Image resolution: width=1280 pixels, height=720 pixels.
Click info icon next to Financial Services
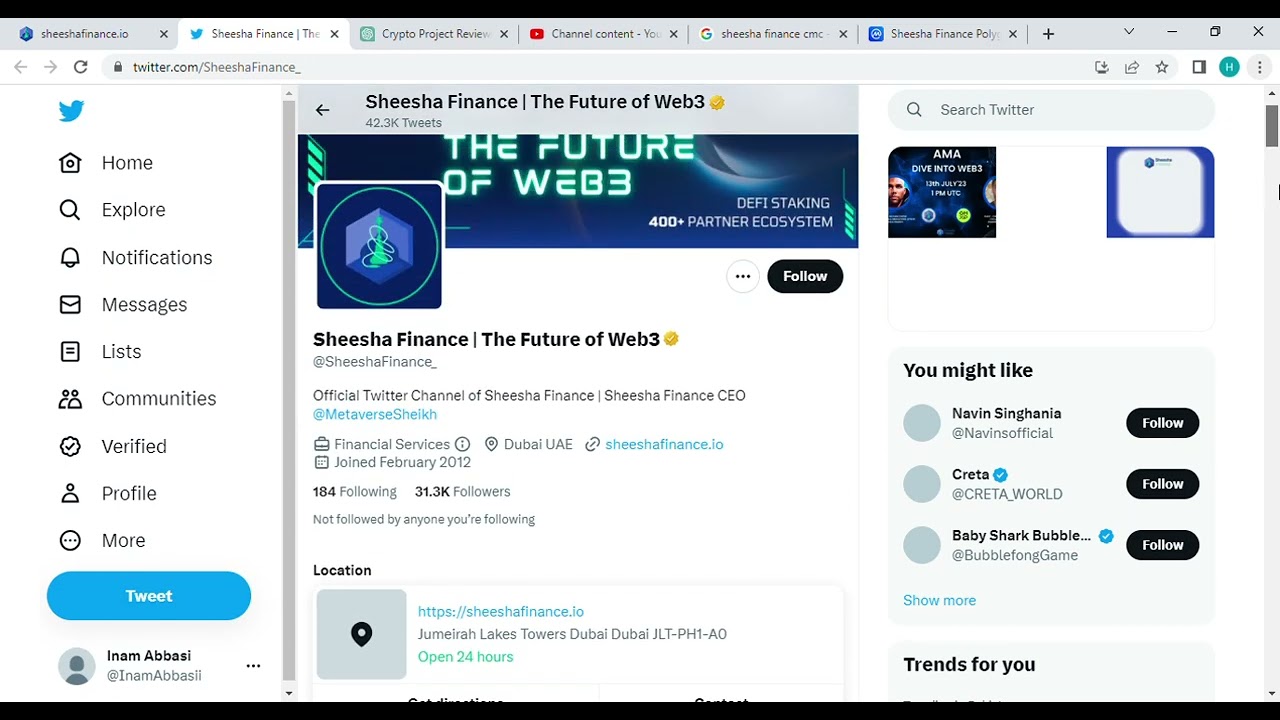(x=462, y=444)
